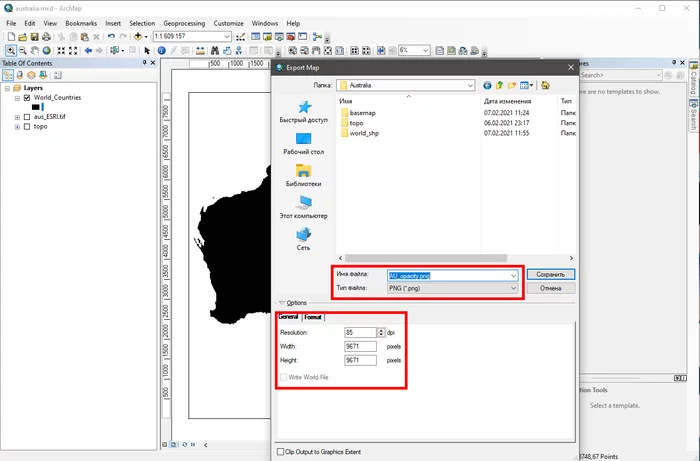
Task: Undo the last action
Action: coord(111,37)
